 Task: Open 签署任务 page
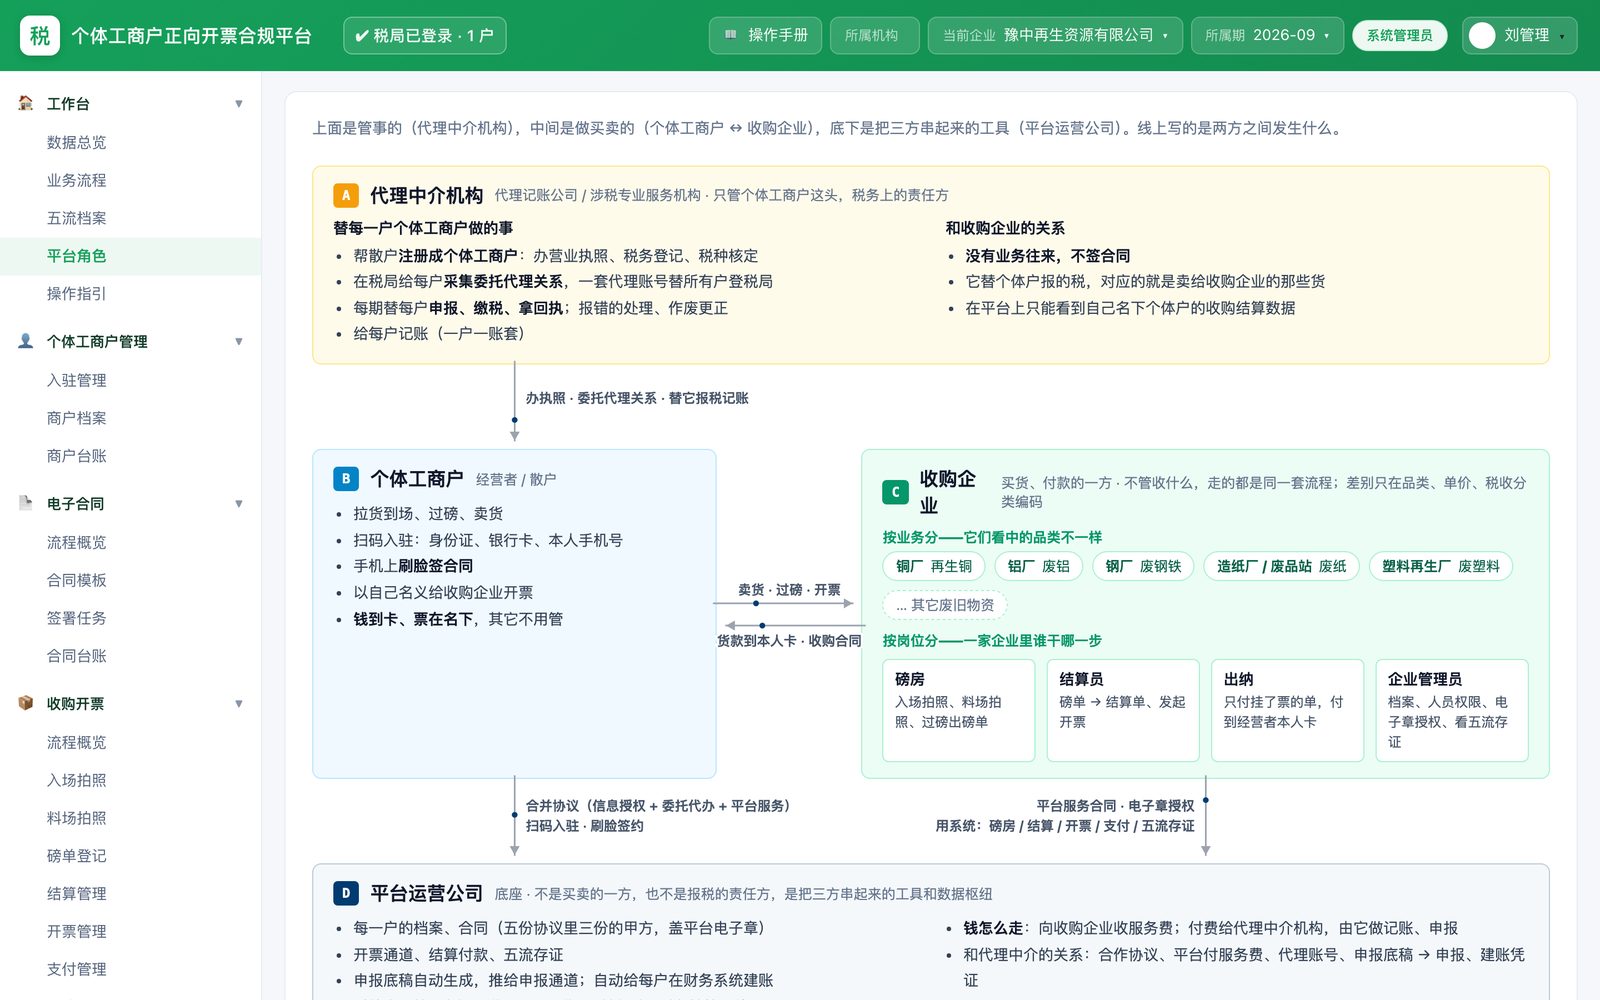coord(130,618)
